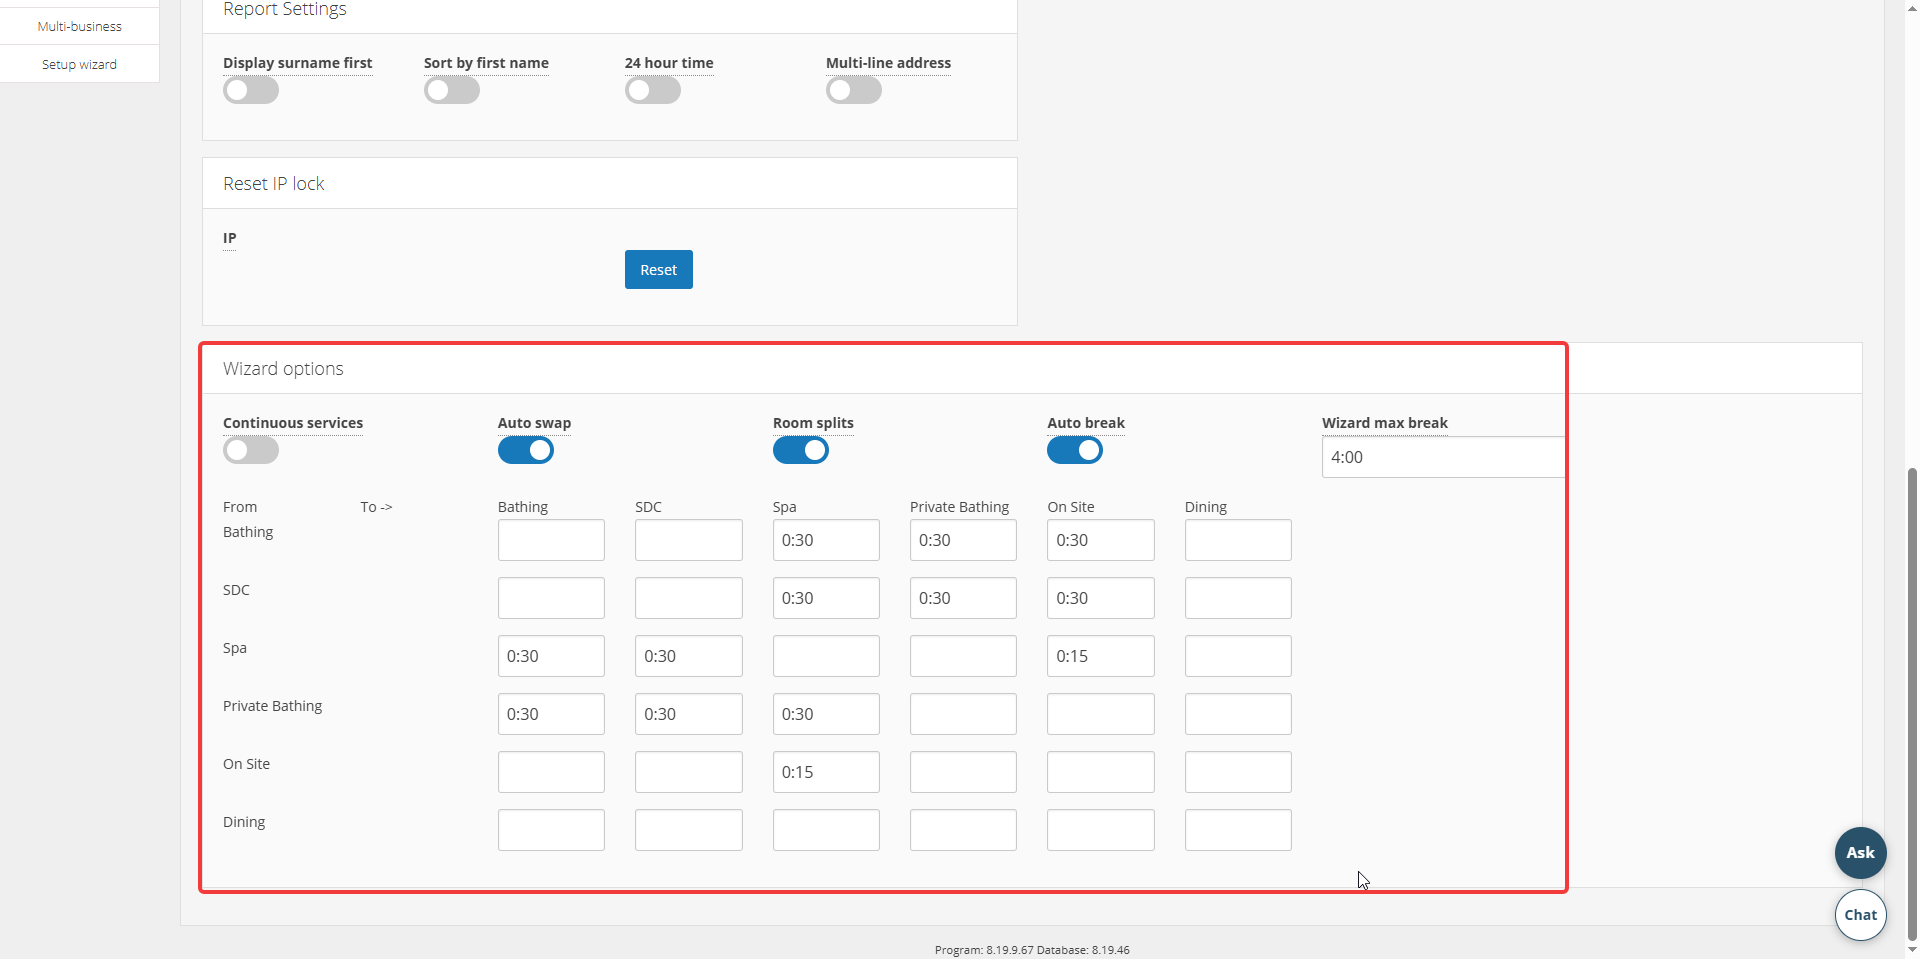
Task: Click the Program version footer text
Action: click(x=1032, y=950)
